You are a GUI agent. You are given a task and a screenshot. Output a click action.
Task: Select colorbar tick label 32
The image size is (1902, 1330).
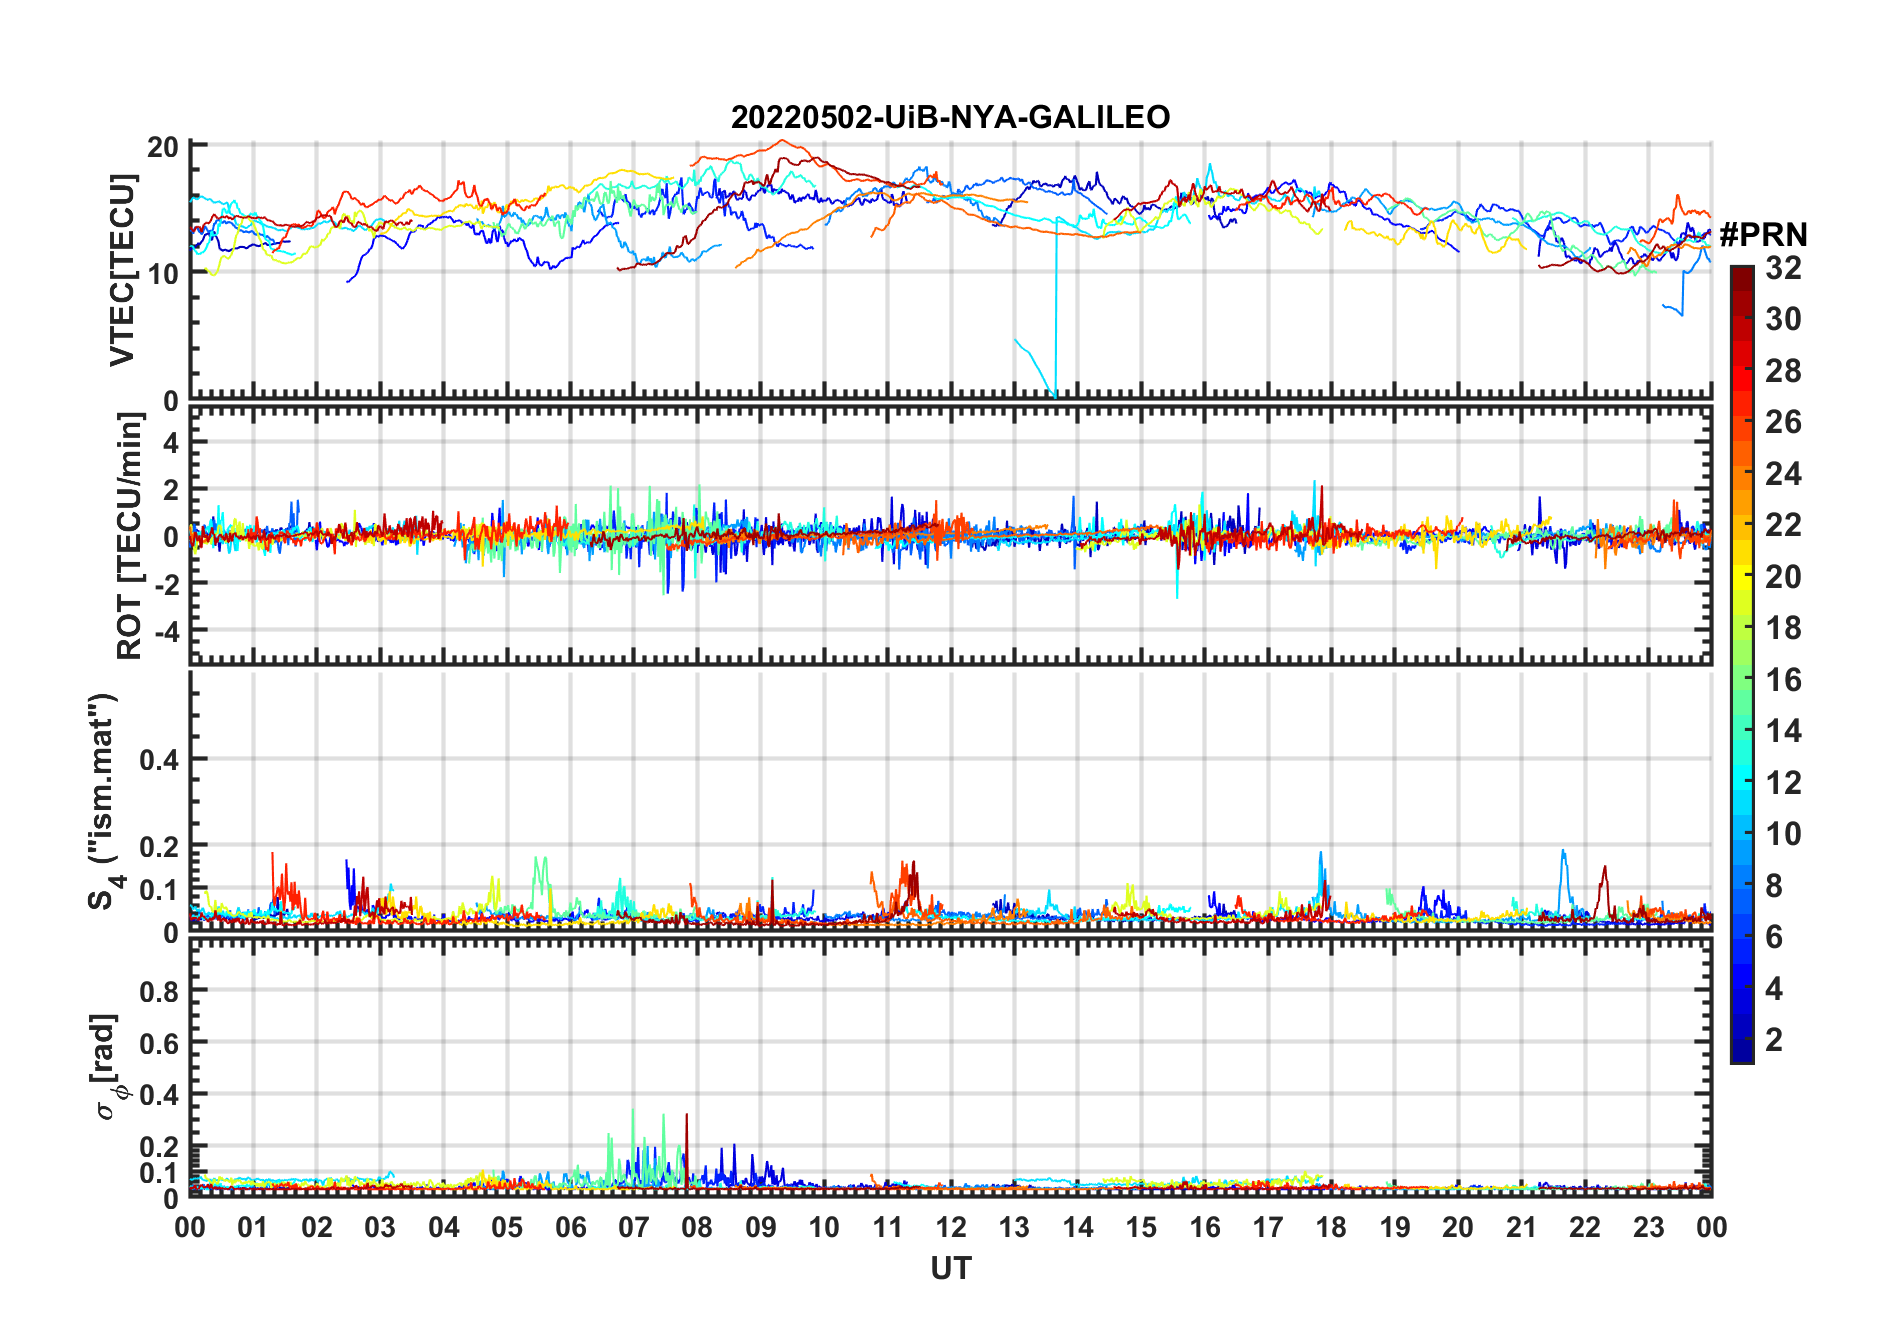tap(1783, 268)
